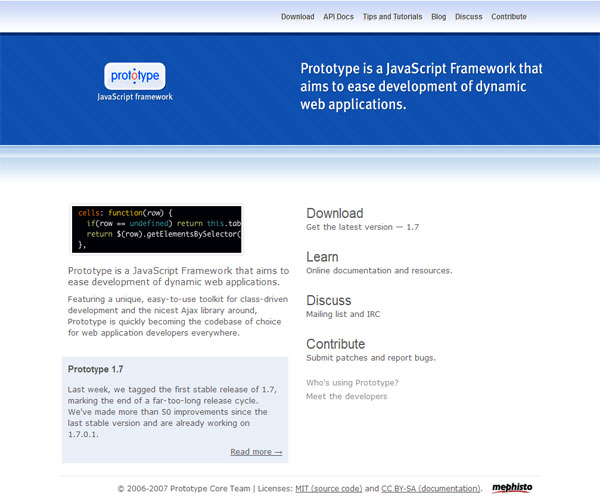Click the mephisto logo in the footer
Viewport: 600px width, 500px height.
[512, 487]
